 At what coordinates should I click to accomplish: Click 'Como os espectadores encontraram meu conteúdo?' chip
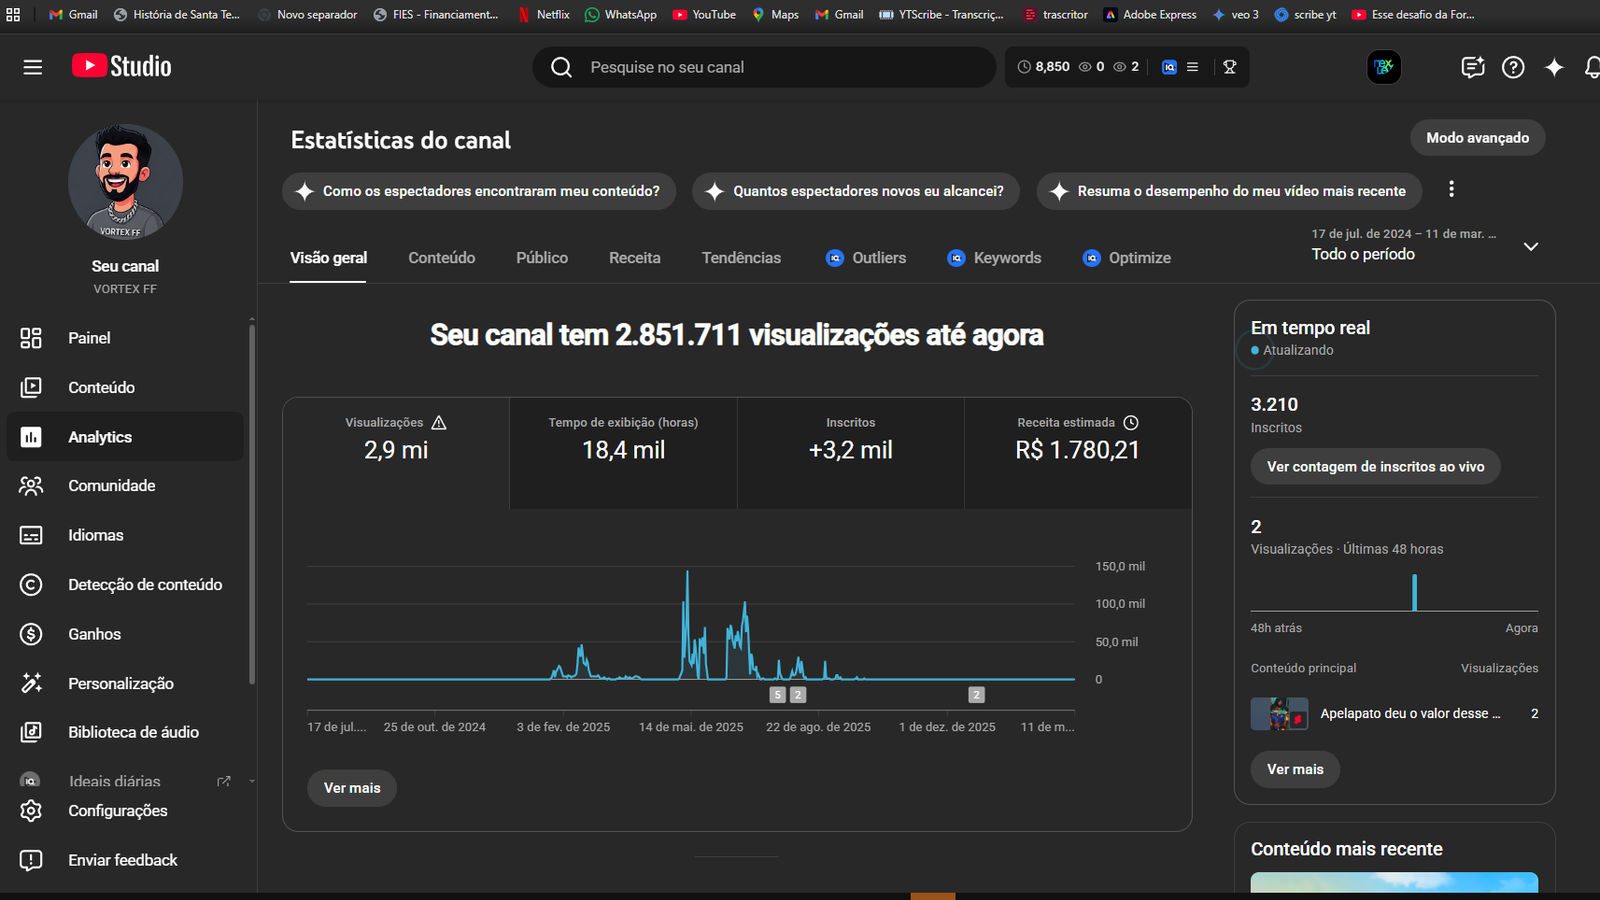(479, 191)
